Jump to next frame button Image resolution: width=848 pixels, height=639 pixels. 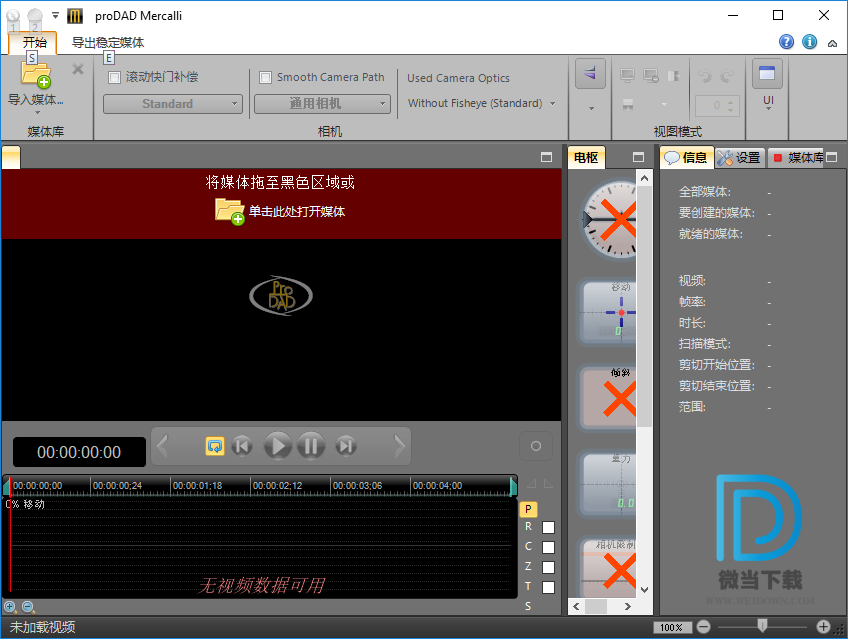tap(346, 446)
